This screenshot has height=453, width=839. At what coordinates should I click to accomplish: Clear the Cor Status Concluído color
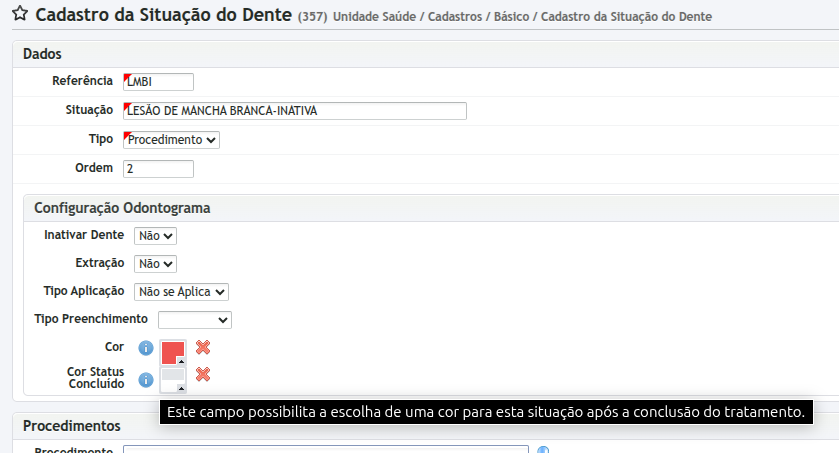point(203,374)
